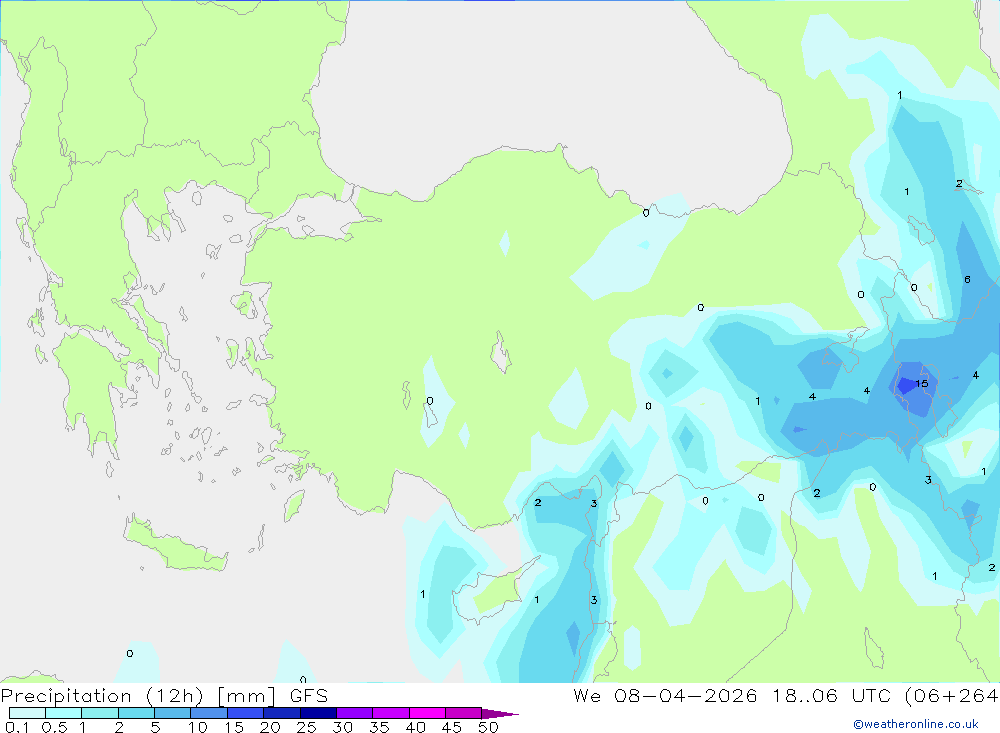Click the '10' legend scale label

coord(198,727)
